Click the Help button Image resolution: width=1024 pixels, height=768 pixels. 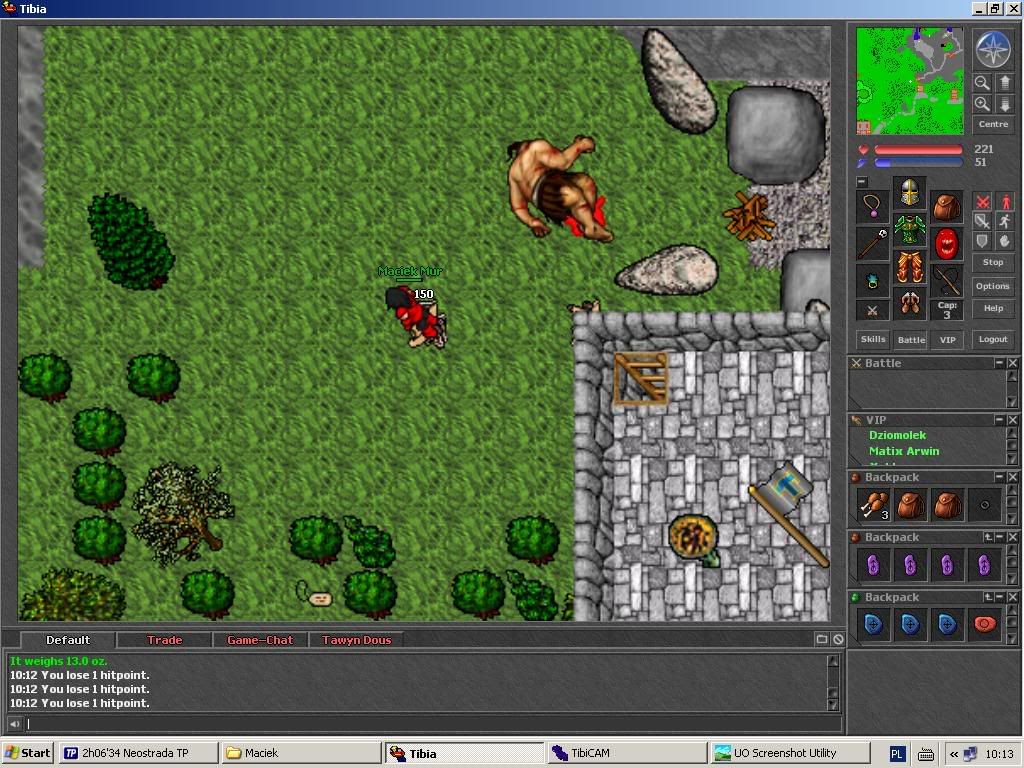[993, 308]
